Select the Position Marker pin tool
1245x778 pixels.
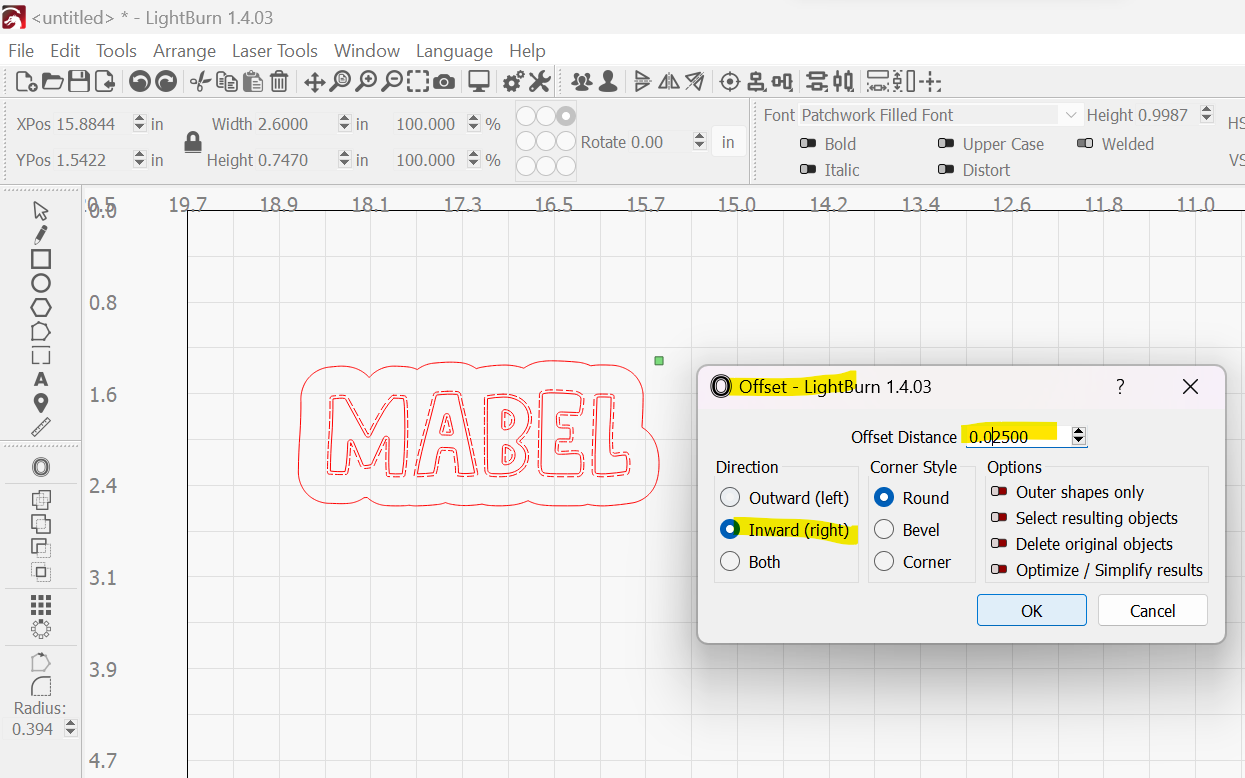[41, 403]
